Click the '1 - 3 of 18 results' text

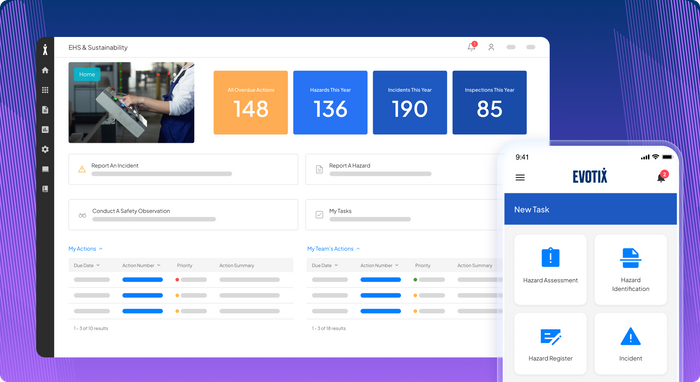pos(329,328)
